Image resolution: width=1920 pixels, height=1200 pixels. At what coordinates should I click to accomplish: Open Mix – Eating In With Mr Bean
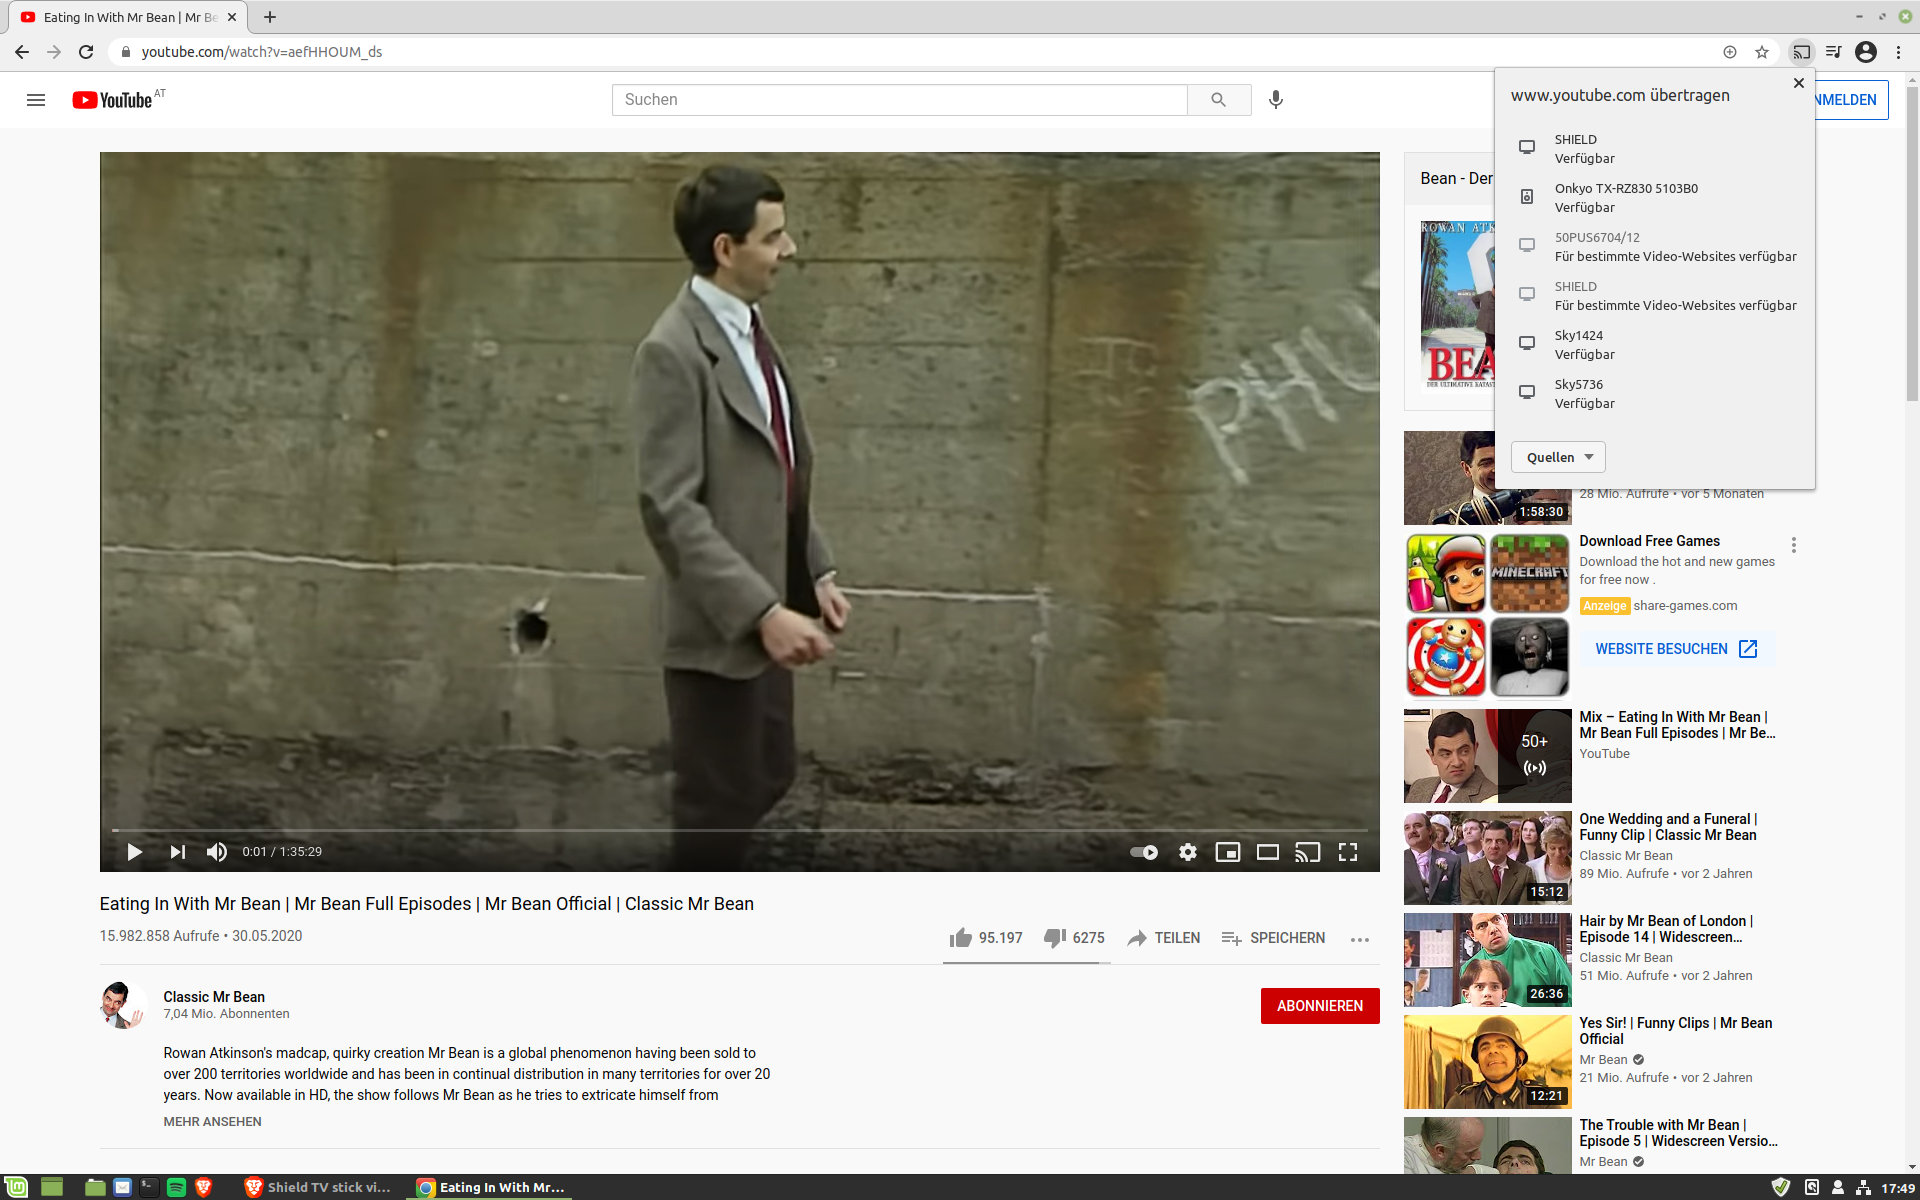click(x=1676, y=725)
